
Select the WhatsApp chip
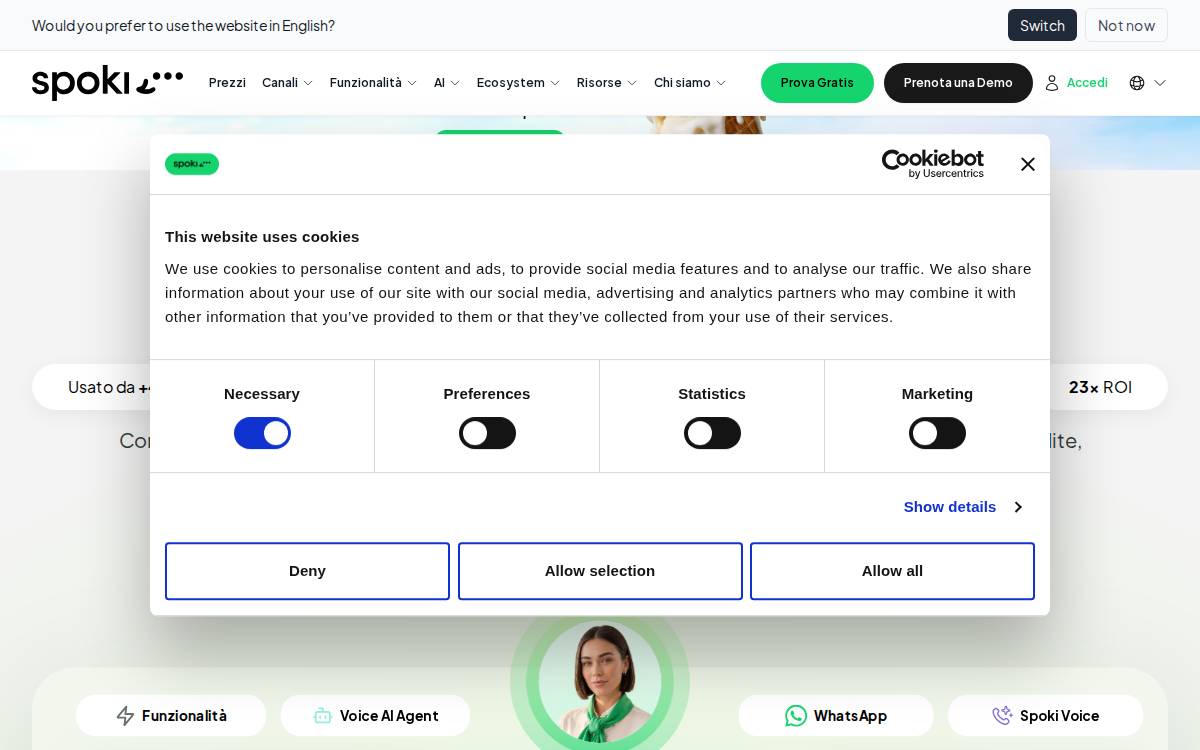[x=836, y=716]
